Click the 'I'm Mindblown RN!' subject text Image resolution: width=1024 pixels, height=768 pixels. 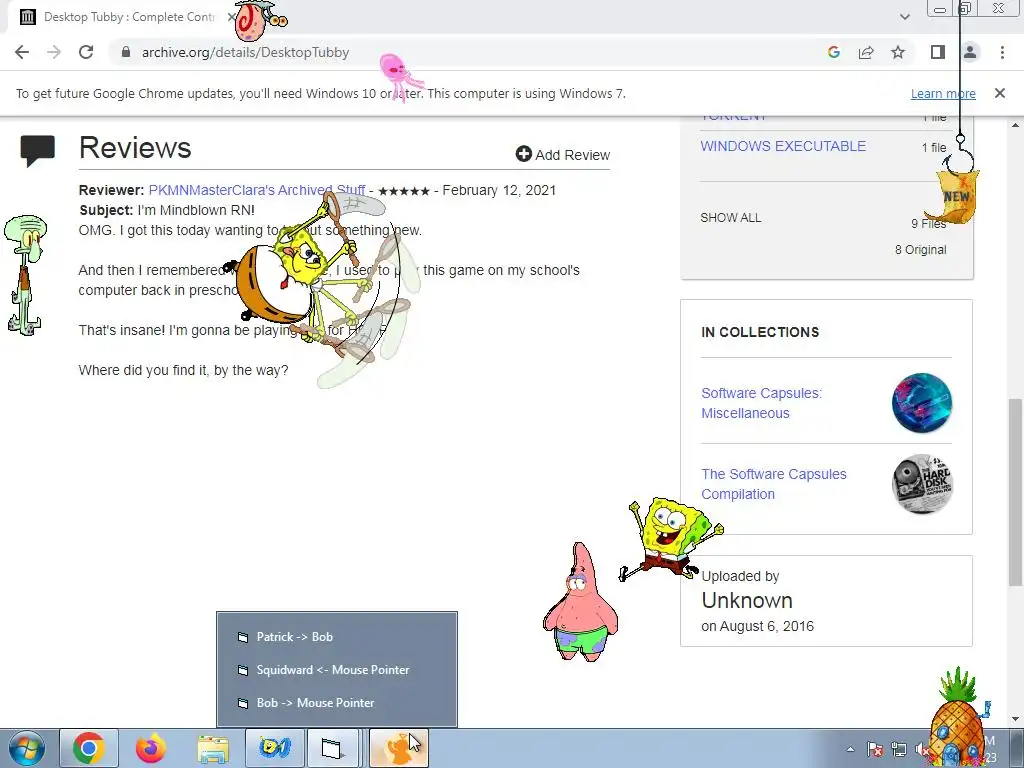coord(196,210)
